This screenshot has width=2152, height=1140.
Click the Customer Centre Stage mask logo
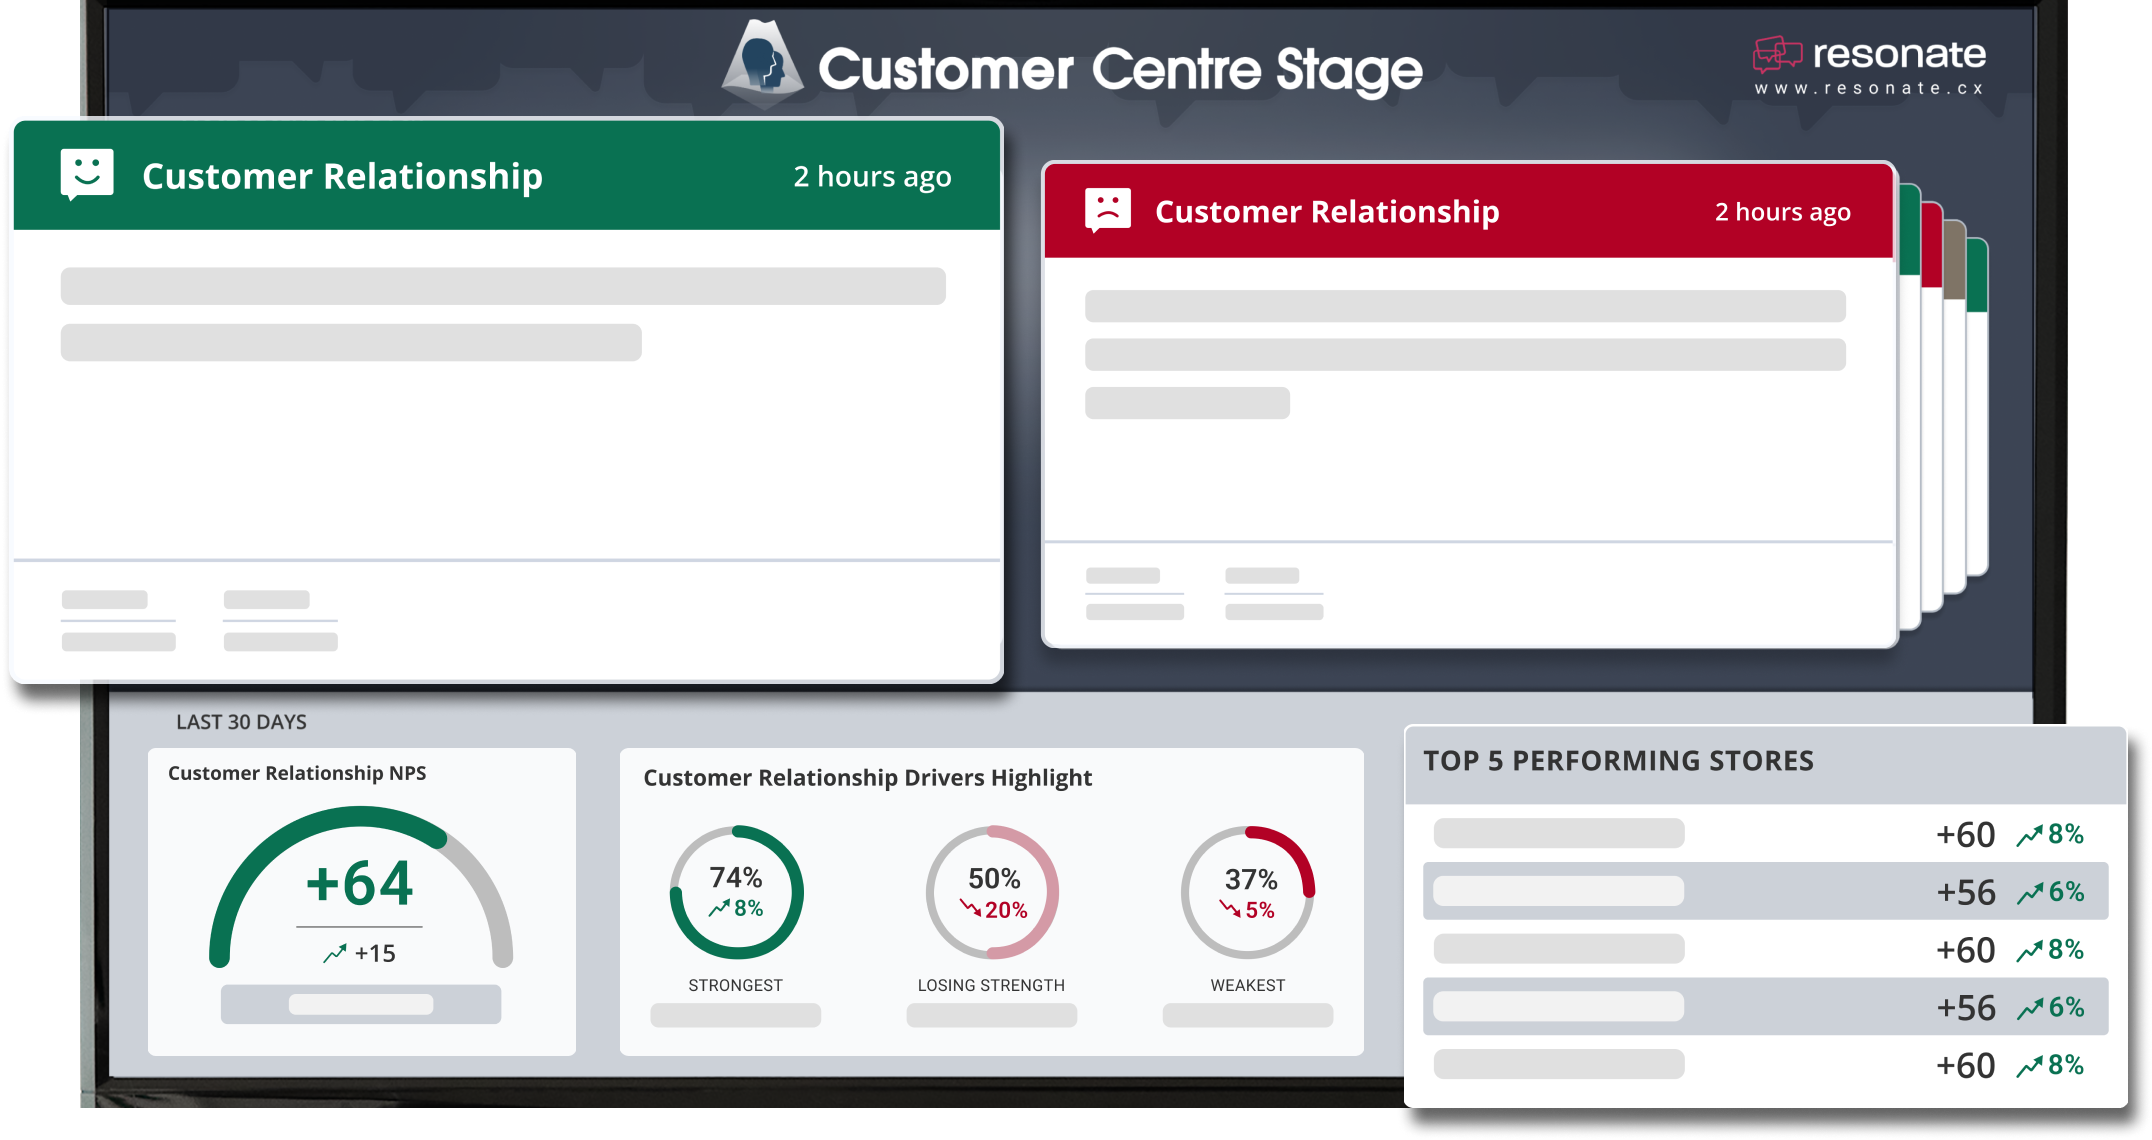tap(762, 64)
